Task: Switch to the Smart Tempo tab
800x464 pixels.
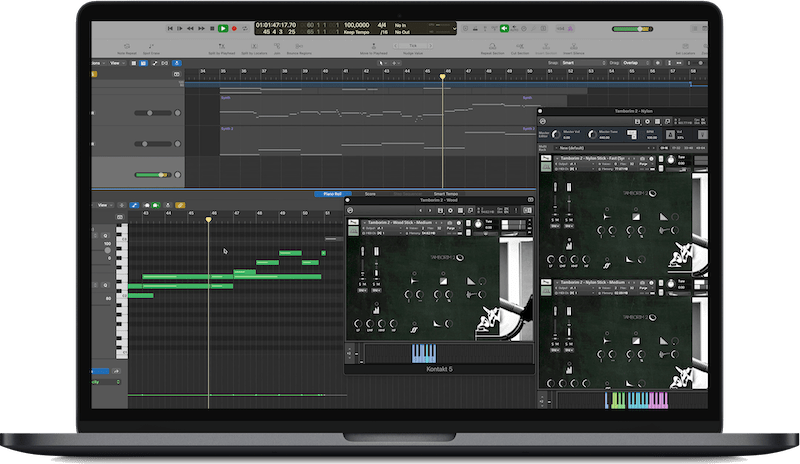Action: [445, 194]
